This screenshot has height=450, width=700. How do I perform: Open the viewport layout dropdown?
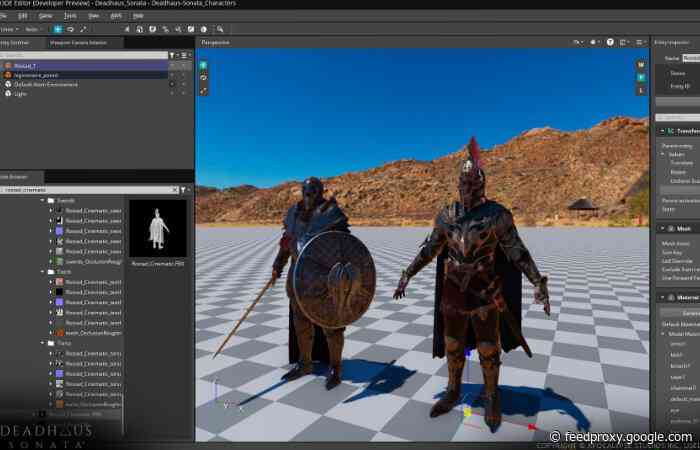point(625,42)
